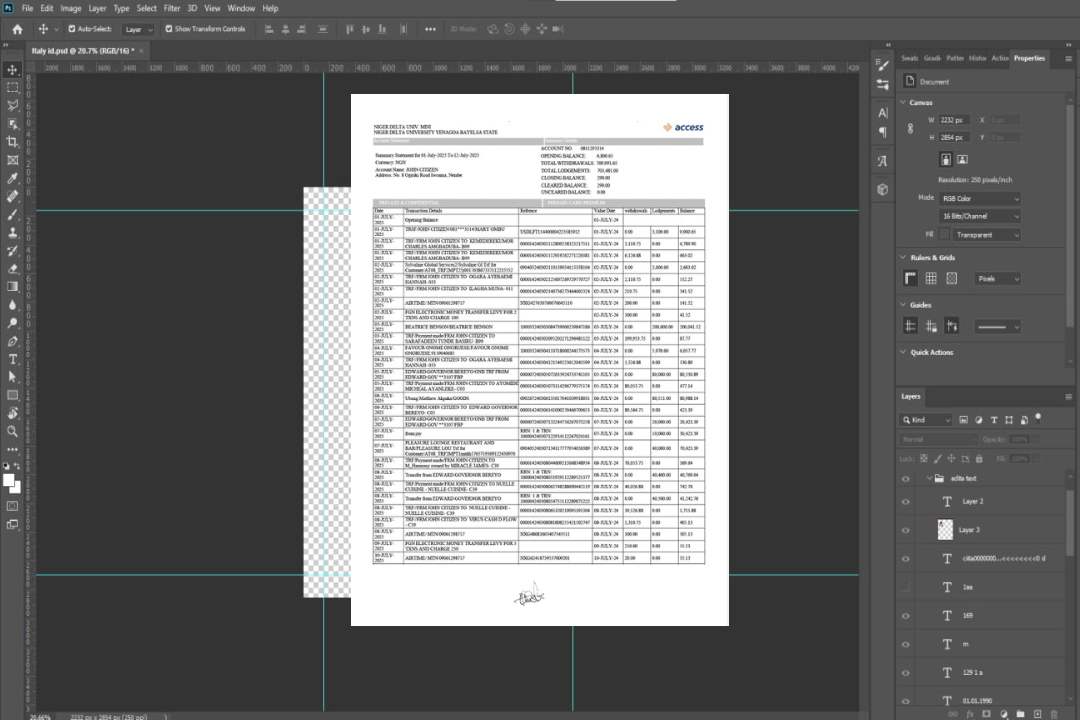Show the hidden 1aa text layer
Screen dimensions: 1080x720
coord(906,587)
